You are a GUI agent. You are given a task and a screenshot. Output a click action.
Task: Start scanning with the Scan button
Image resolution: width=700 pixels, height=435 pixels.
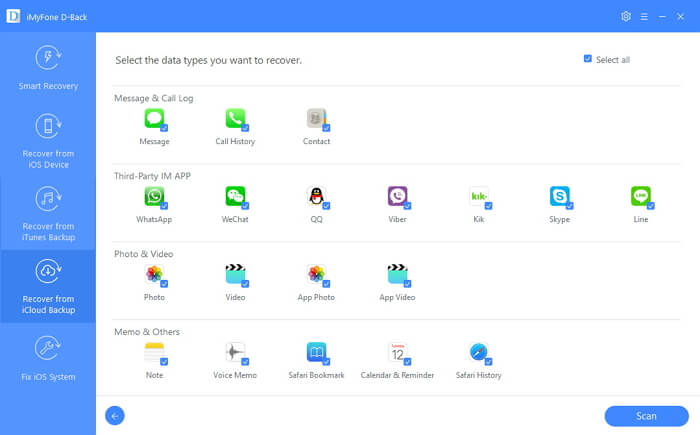coord(646,416)
